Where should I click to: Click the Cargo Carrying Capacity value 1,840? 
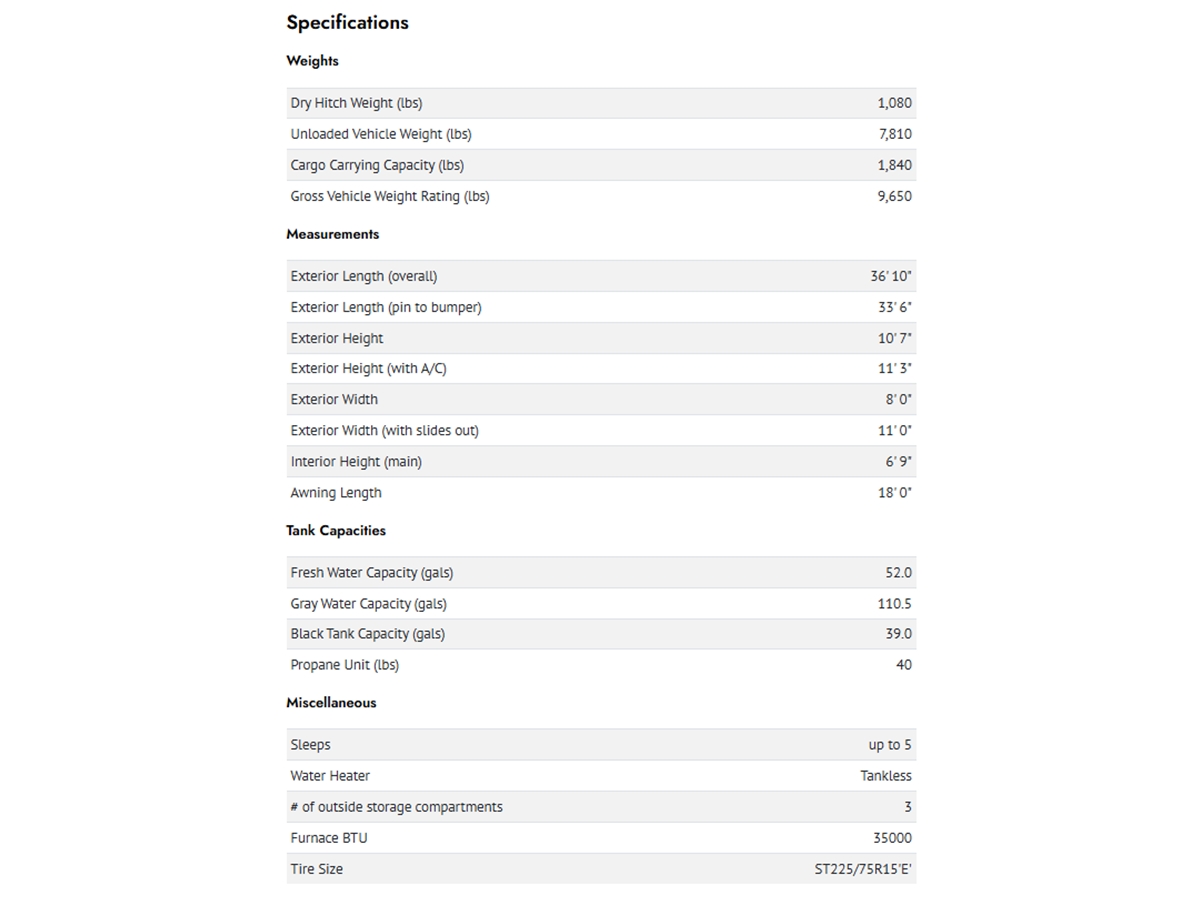point(894,165)
